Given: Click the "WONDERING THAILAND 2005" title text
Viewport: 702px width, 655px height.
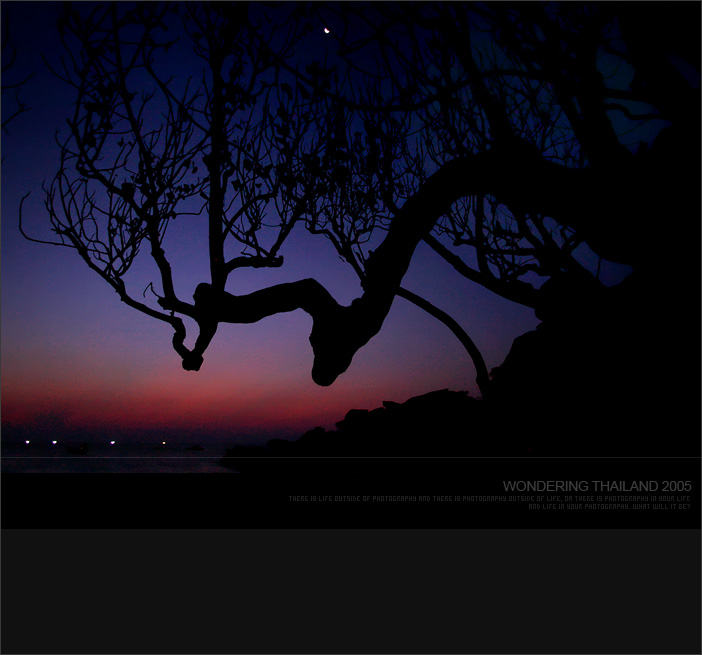Looking at the screenshot, I should [x=597, y=486].
